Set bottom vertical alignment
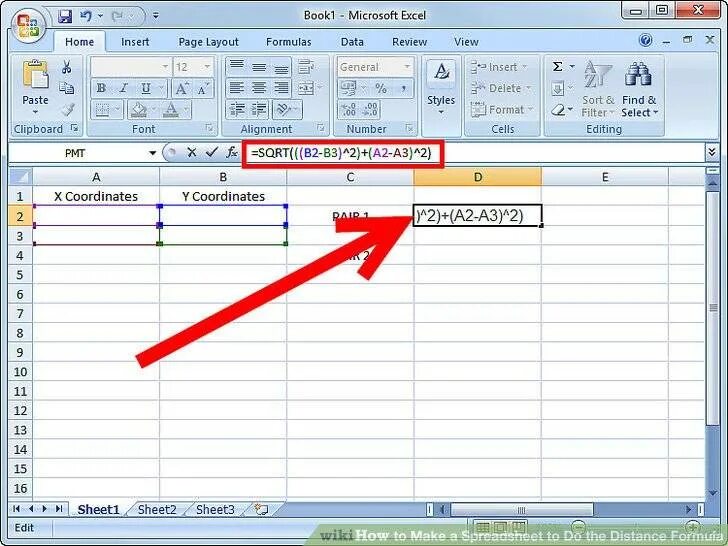This screenshot has width=728, height=546. (x=280, y=67)
